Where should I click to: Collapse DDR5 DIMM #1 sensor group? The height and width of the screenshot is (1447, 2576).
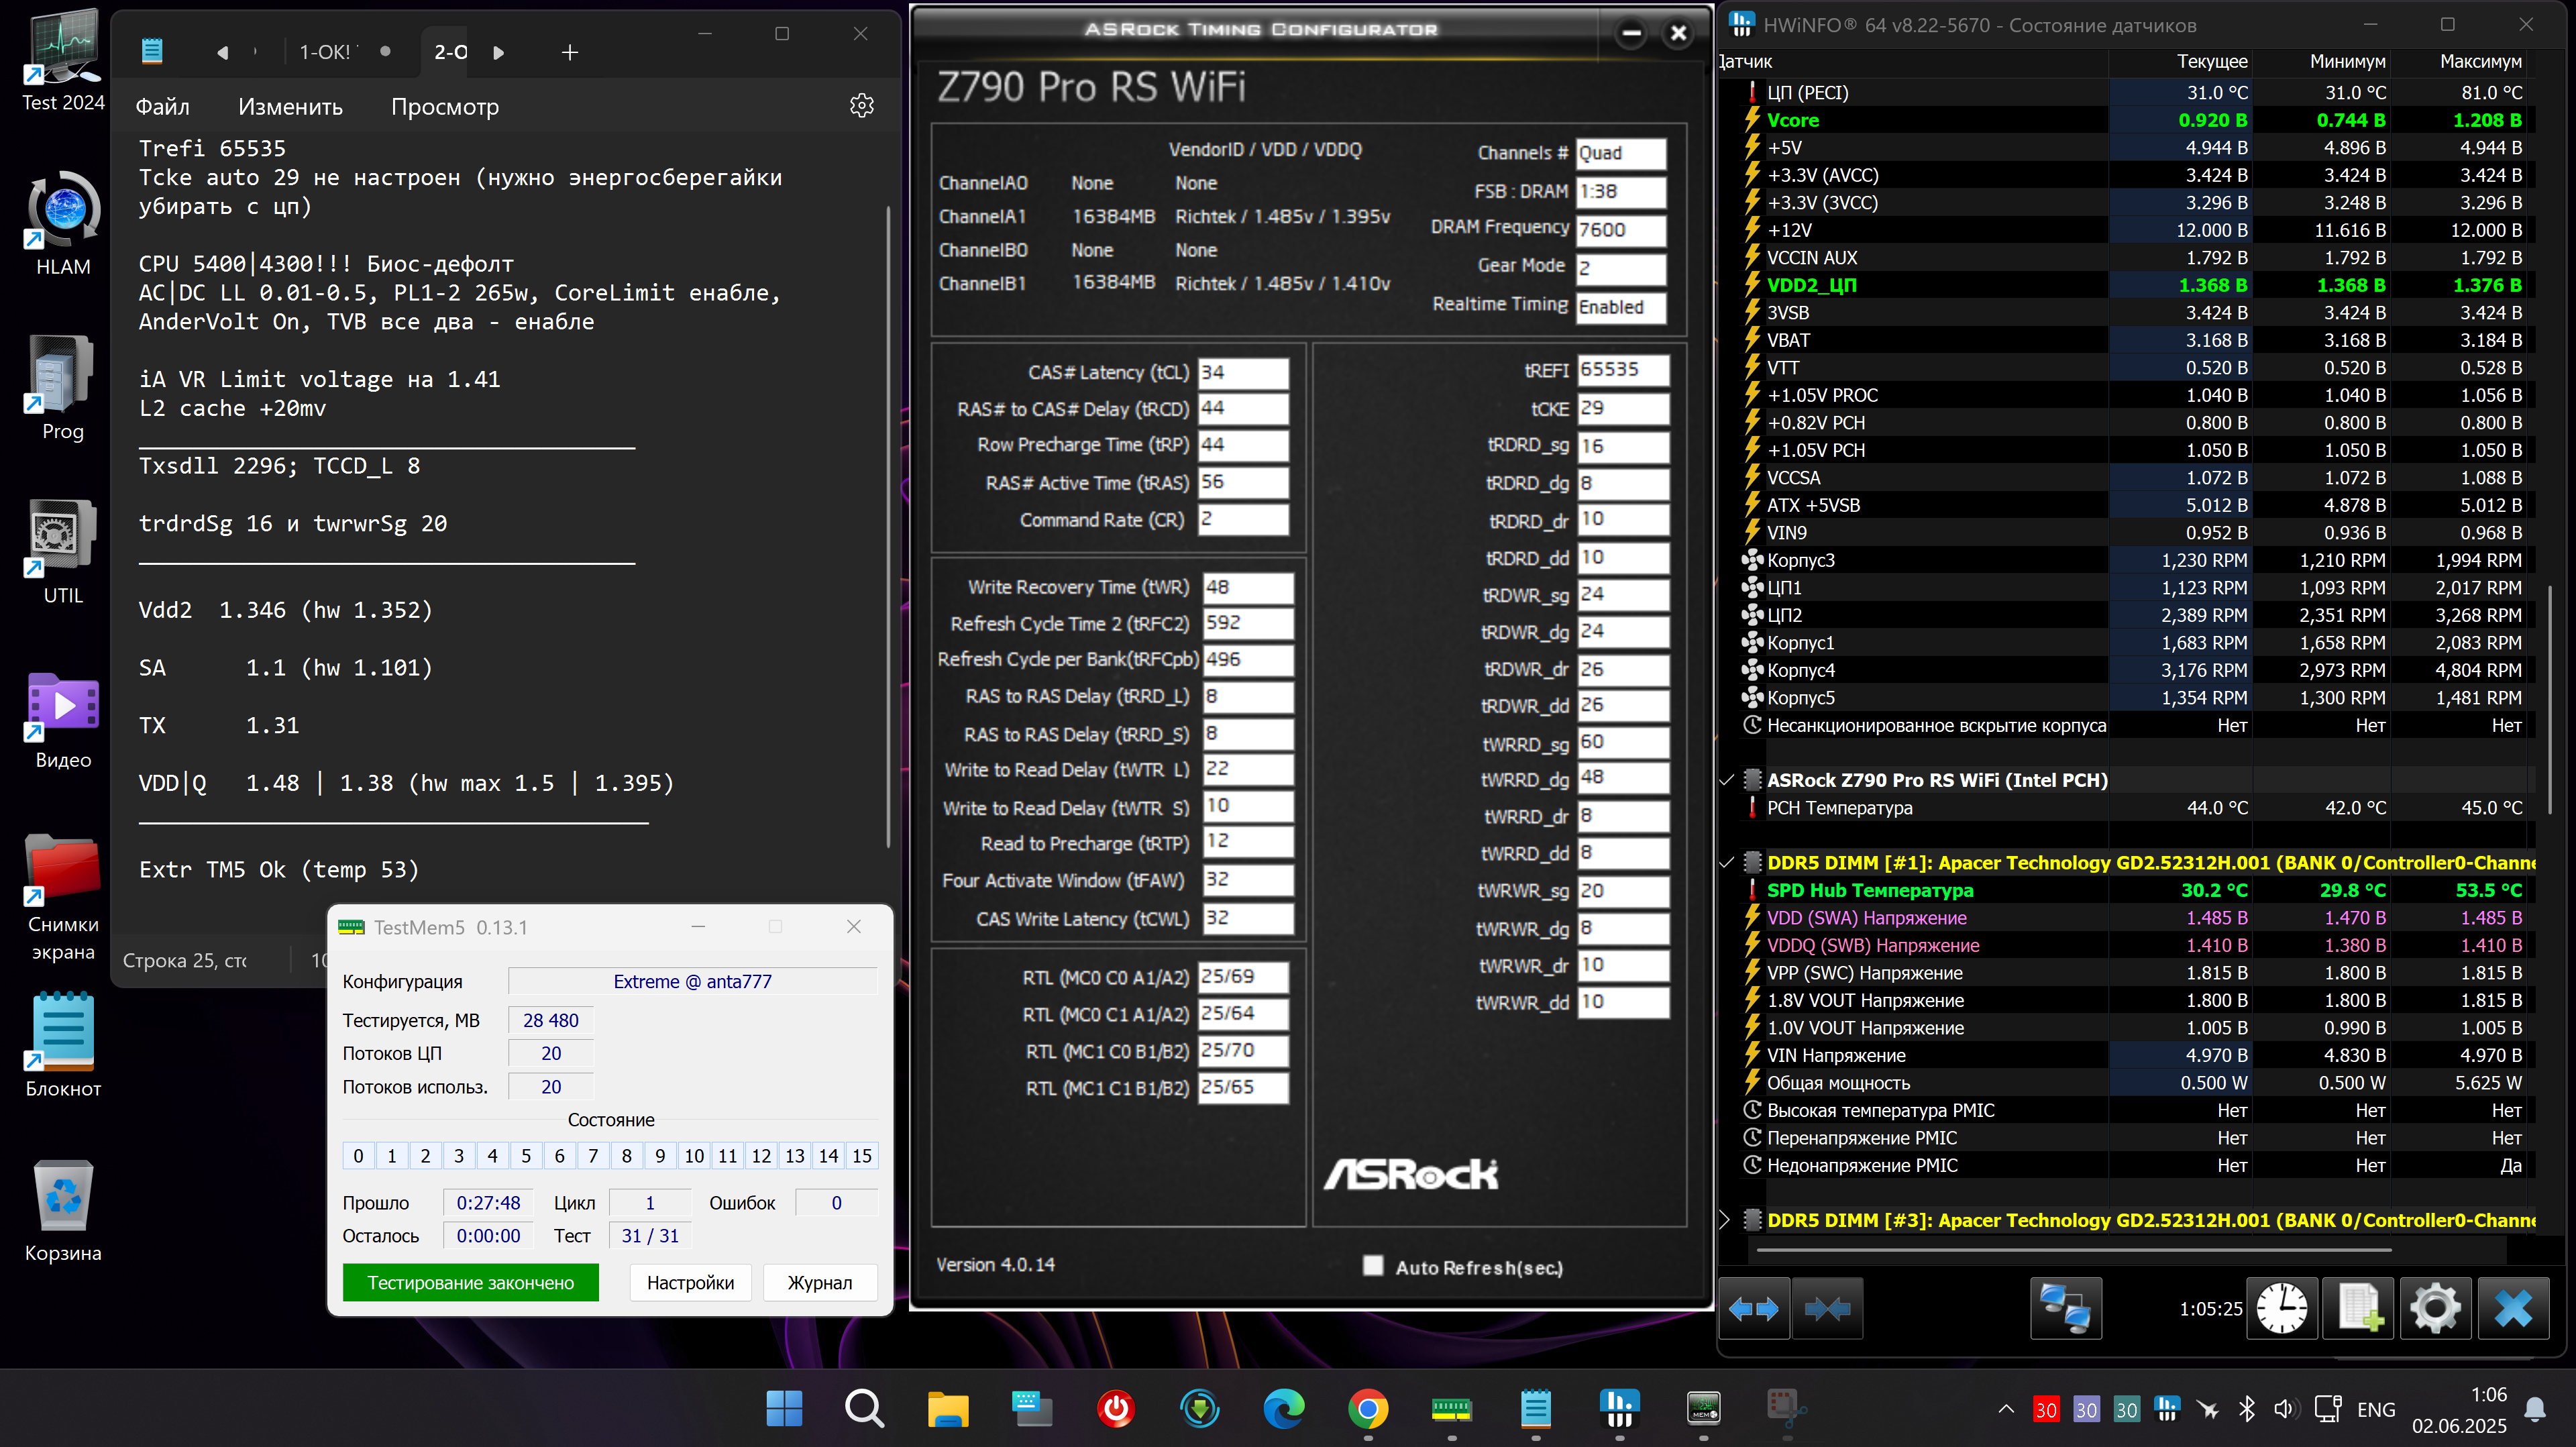(x=1727, y=863)
